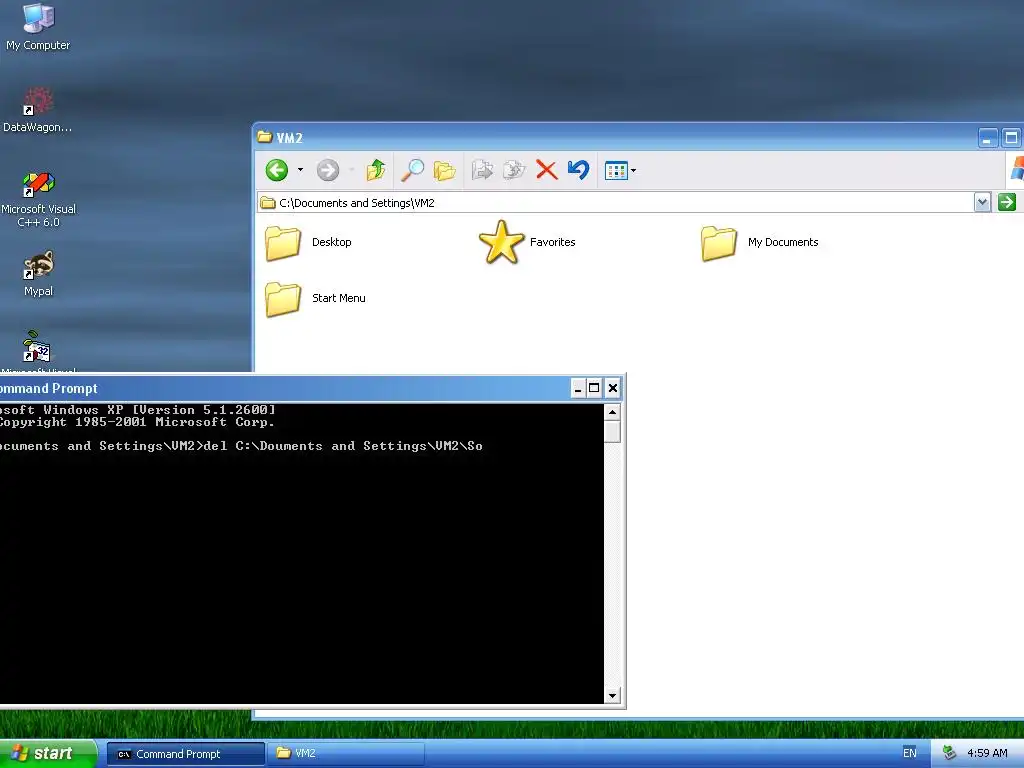Screen dimensions: 1024x768
Task: Toggle the Folders pane button
Action: coord(445,170)
